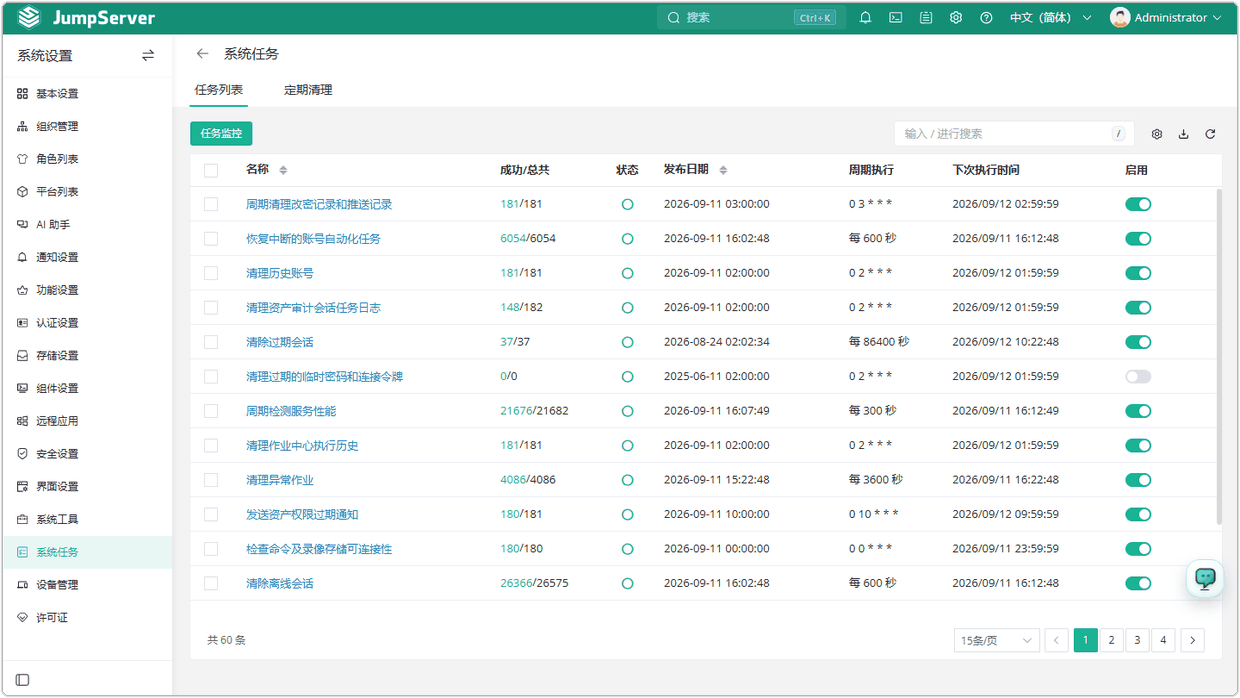Sort by 名称 column sort icon
The image size is (1240, 698).
pyautogui.click(x=283, y=170)
